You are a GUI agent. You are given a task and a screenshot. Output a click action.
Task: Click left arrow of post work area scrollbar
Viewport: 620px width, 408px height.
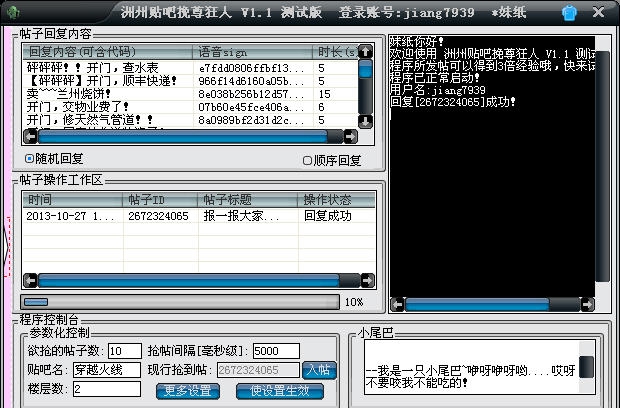coord(30,280)
